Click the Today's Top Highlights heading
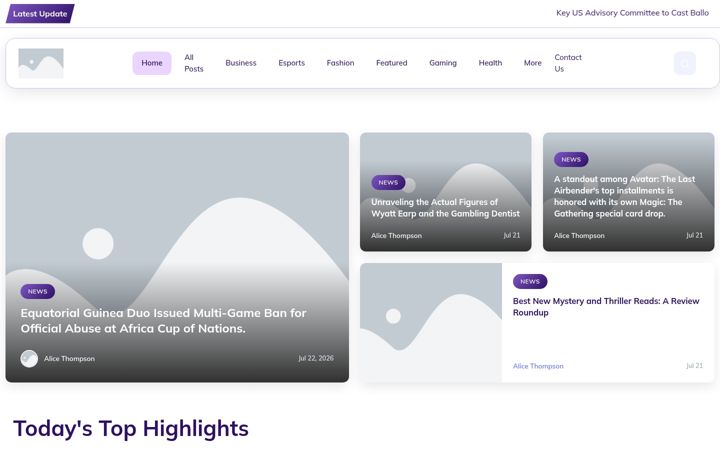Viewport: 720px width, 450px height. [x=131, y=428]
